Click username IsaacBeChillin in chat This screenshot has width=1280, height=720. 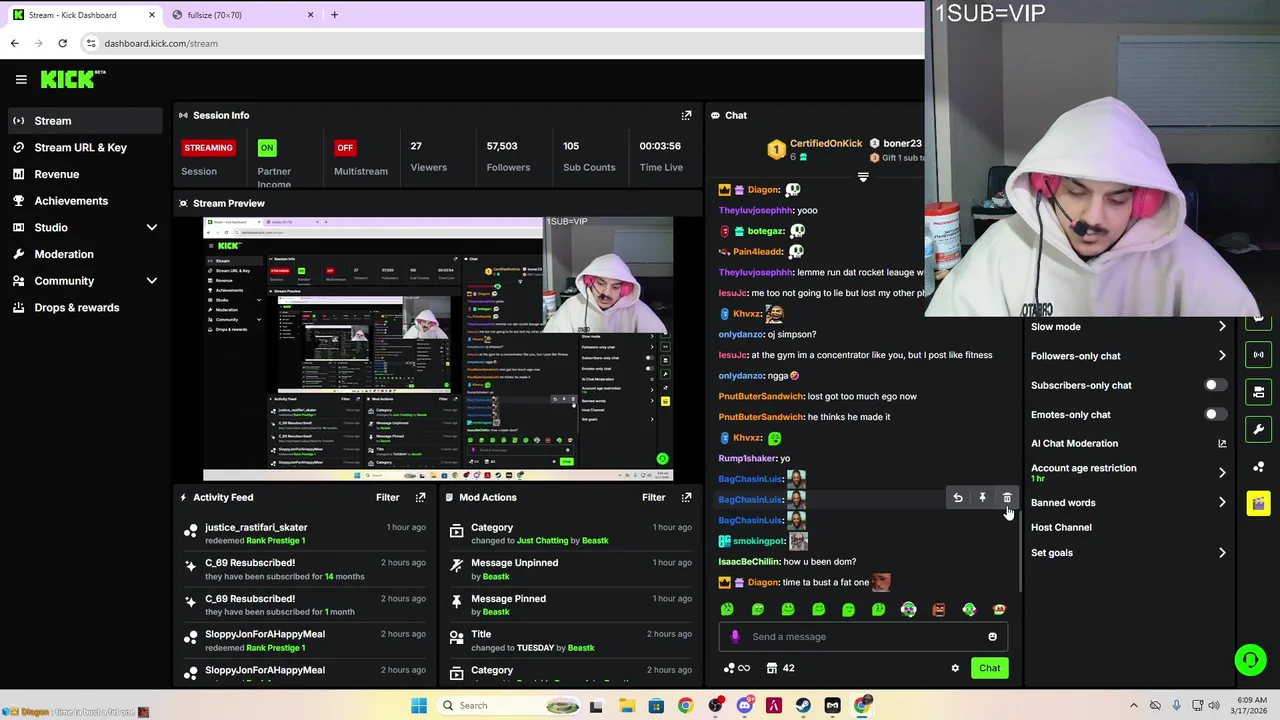pyautogui.click(x=748, y=562)
